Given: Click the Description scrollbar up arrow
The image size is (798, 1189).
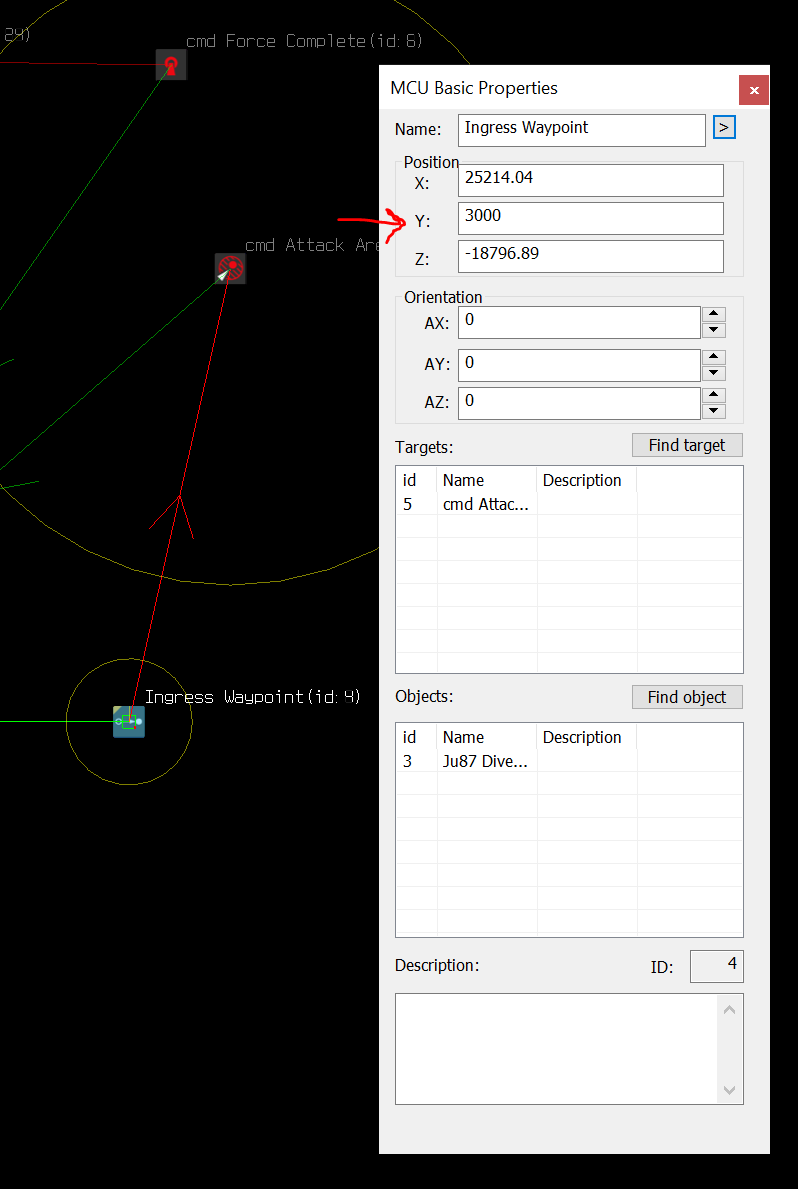Looking at the screenshot, I should pos(730,1010).
